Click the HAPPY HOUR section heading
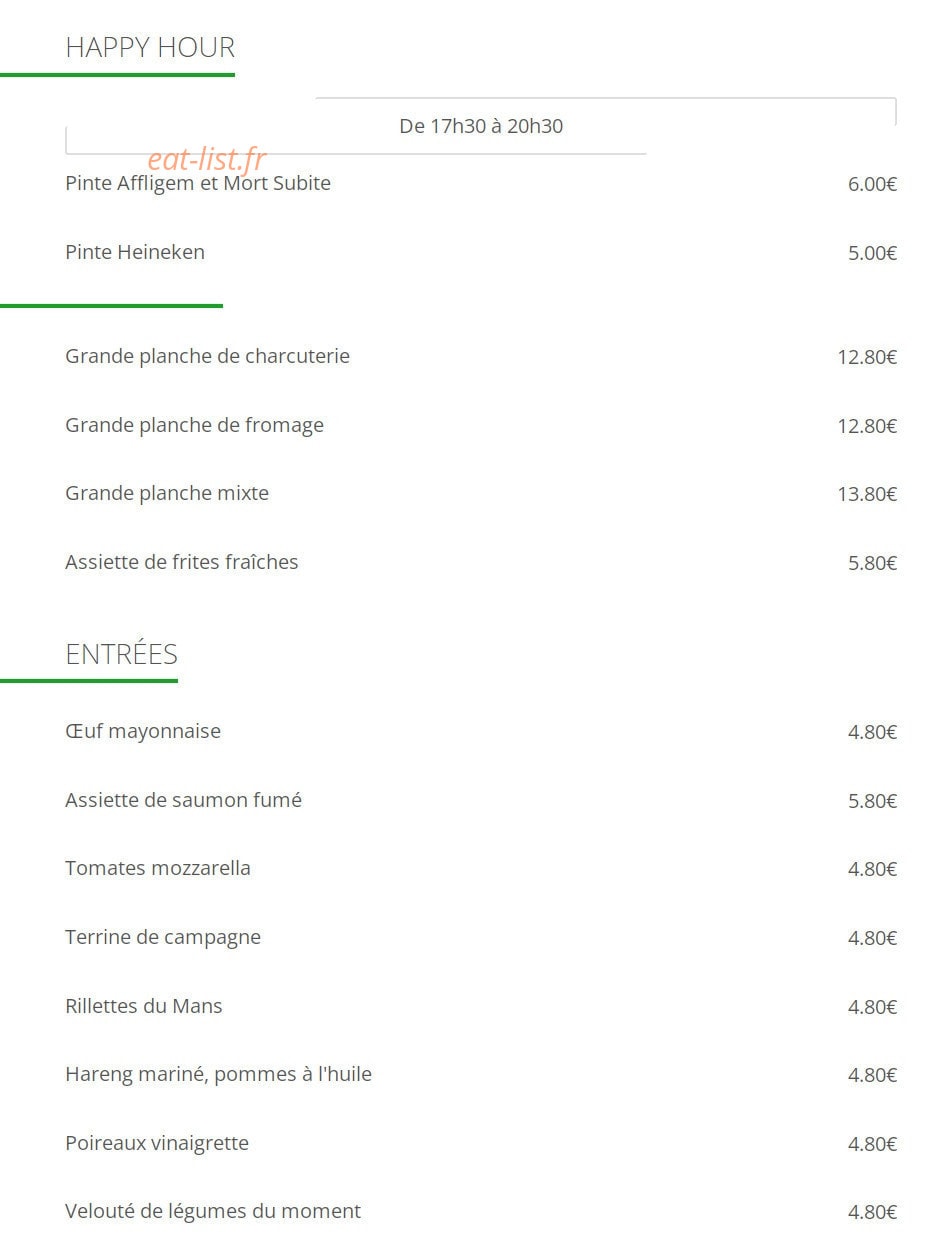The image size is (925, 1248). 150,47
